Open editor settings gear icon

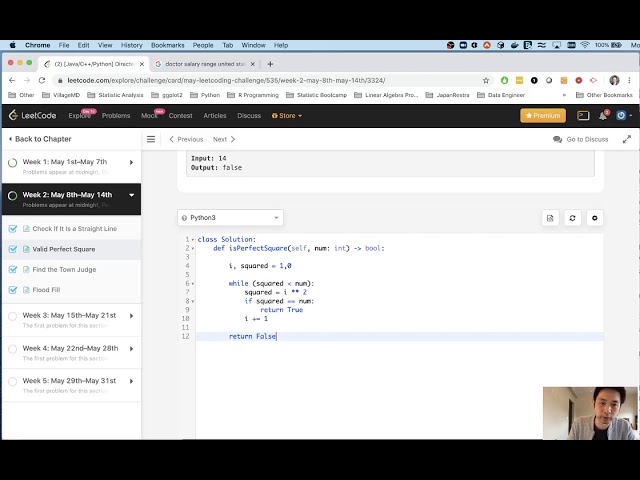click(x=595, y=218)
